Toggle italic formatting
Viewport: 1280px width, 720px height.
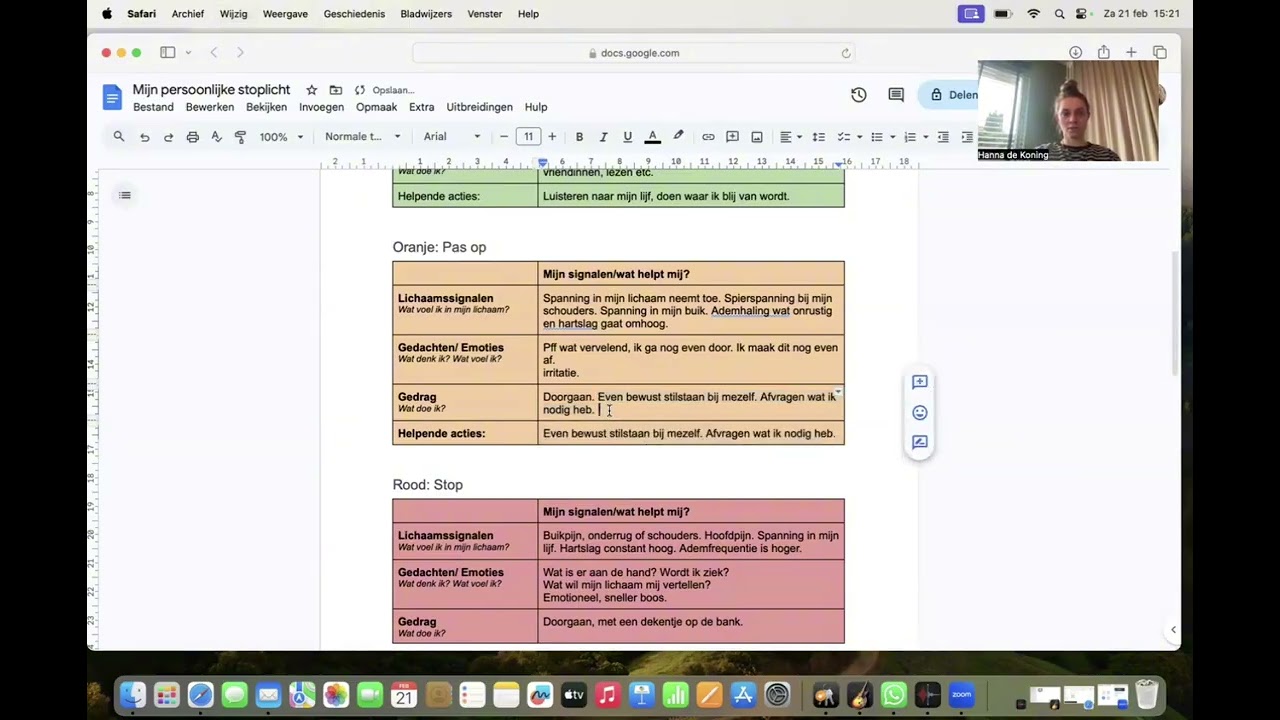tap(603, 137)
